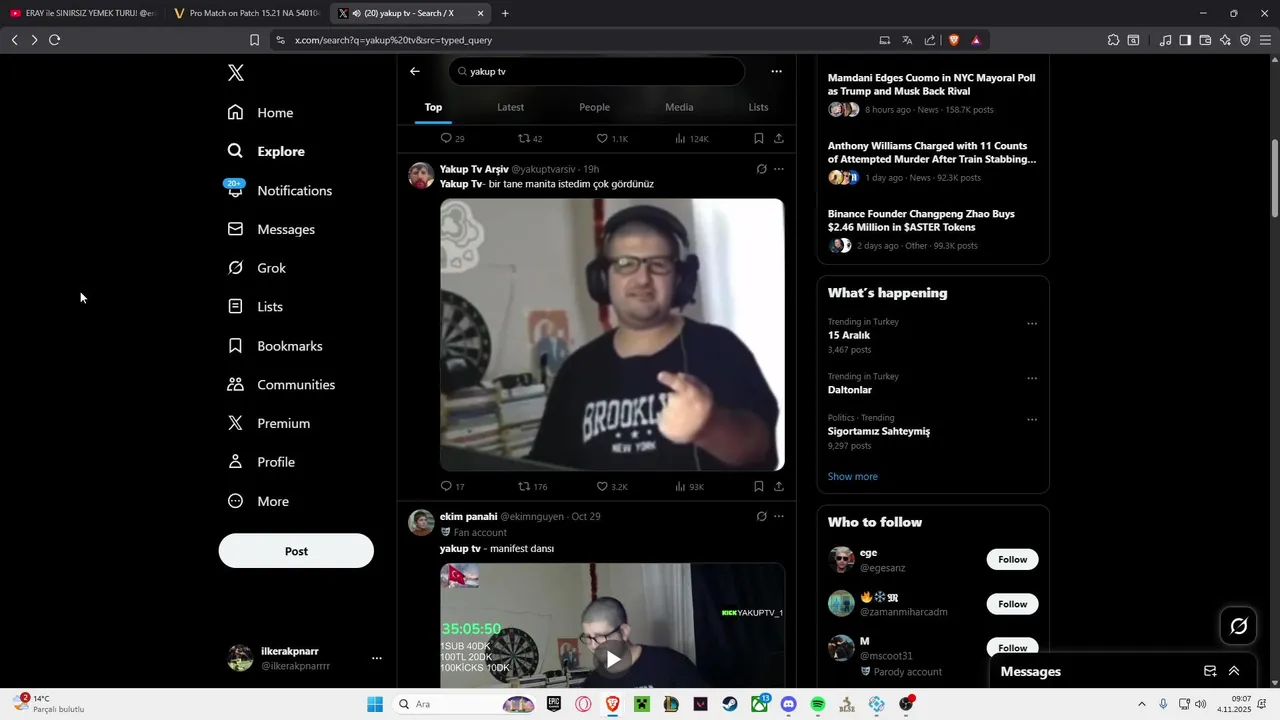Share the Yakup Tv Arşiv post

779,487
